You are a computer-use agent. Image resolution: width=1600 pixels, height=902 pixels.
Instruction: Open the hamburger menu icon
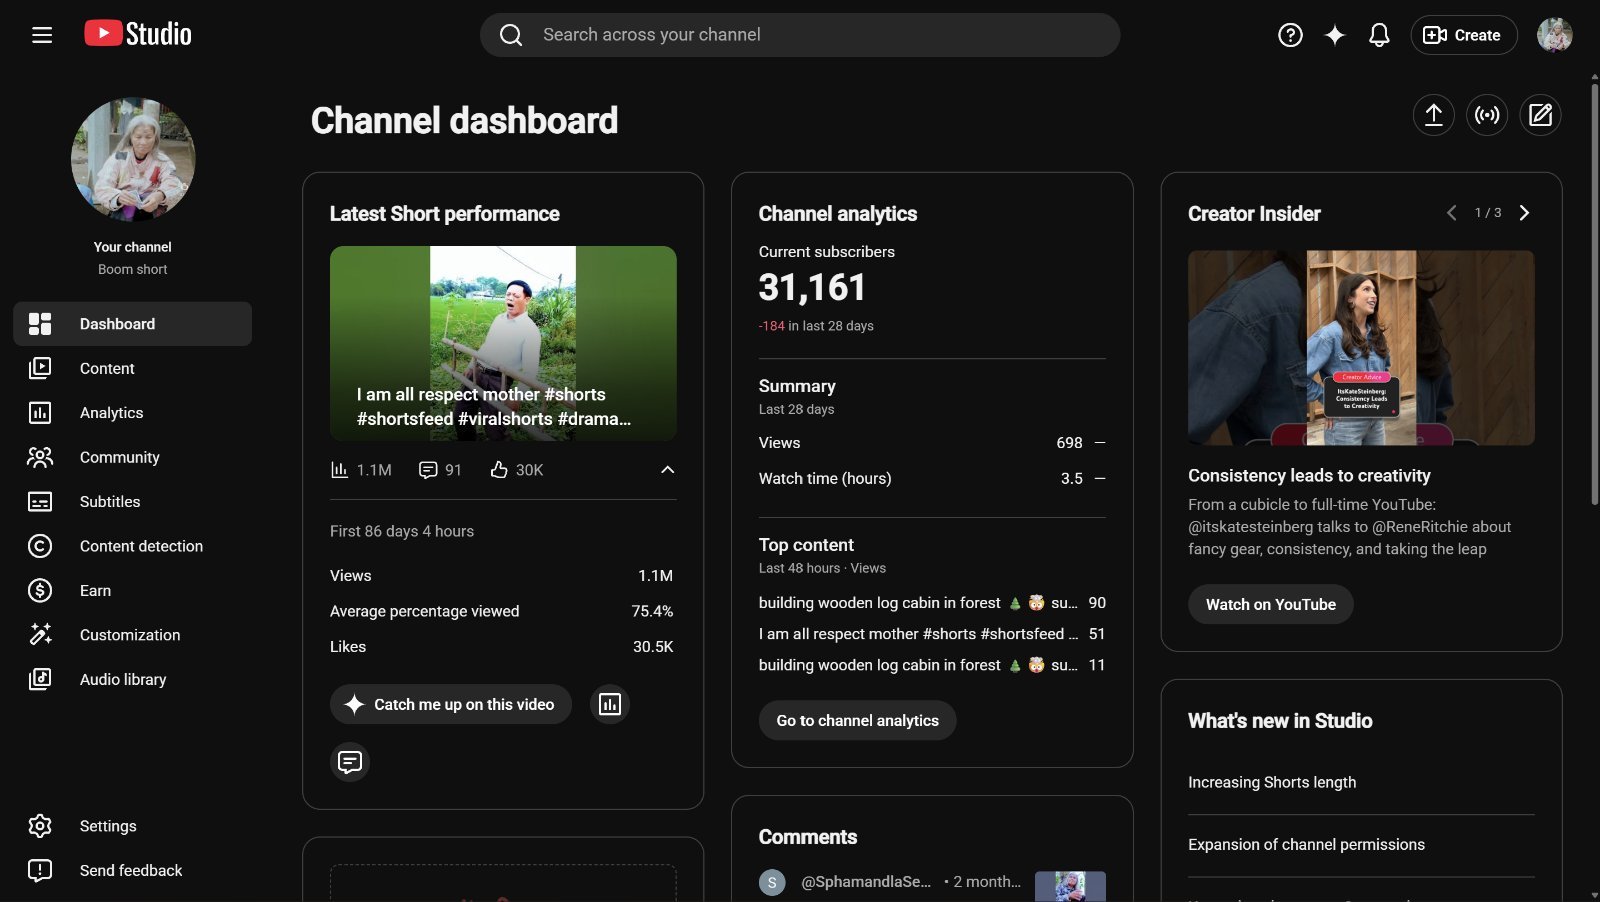tap(42, 35)
